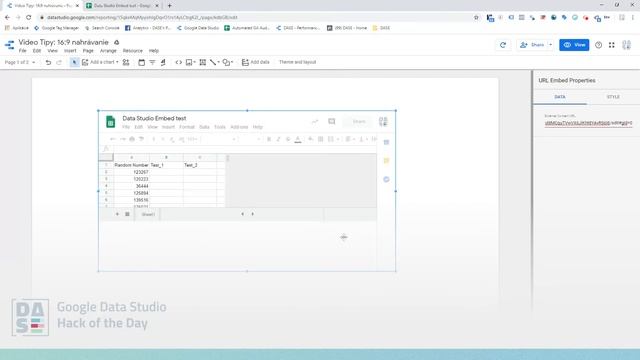Open the Insert menu in Data Studio
The width and height of the screenshot is (640, 360).
[x=70, y=51]
